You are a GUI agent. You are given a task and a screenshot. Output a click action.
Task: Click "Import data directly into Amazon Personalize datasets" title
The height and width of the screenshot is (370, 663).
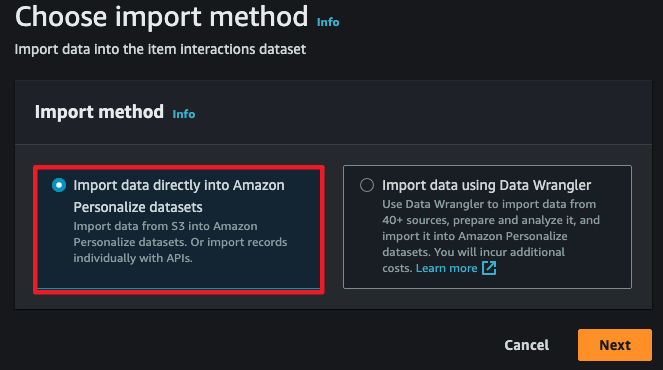click(x=179, y=196)
